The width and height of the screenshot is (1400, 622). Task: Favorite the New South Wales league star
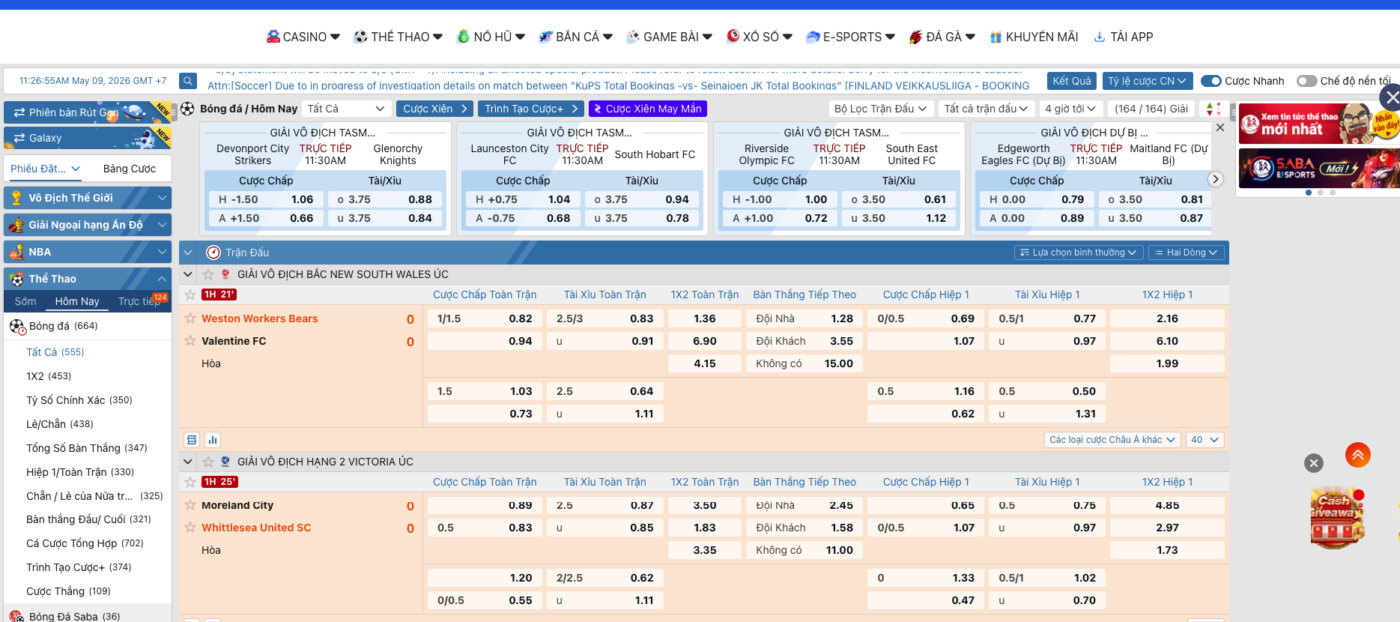pyautogui.click(x=208, y=274)
